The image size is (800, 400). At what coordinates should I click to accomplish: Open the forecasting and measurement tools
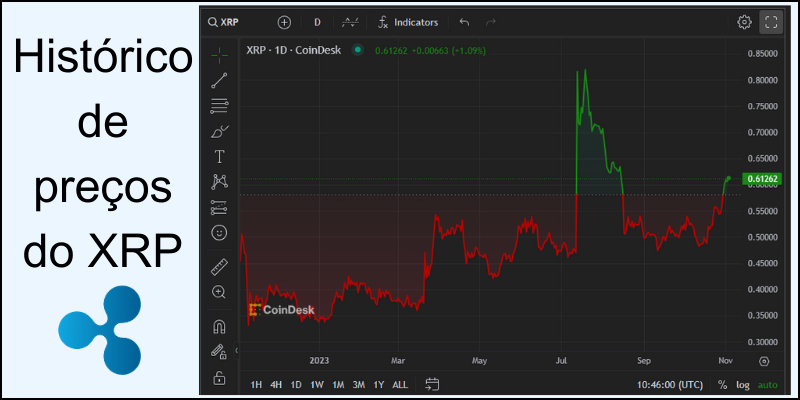pos(219,208)
